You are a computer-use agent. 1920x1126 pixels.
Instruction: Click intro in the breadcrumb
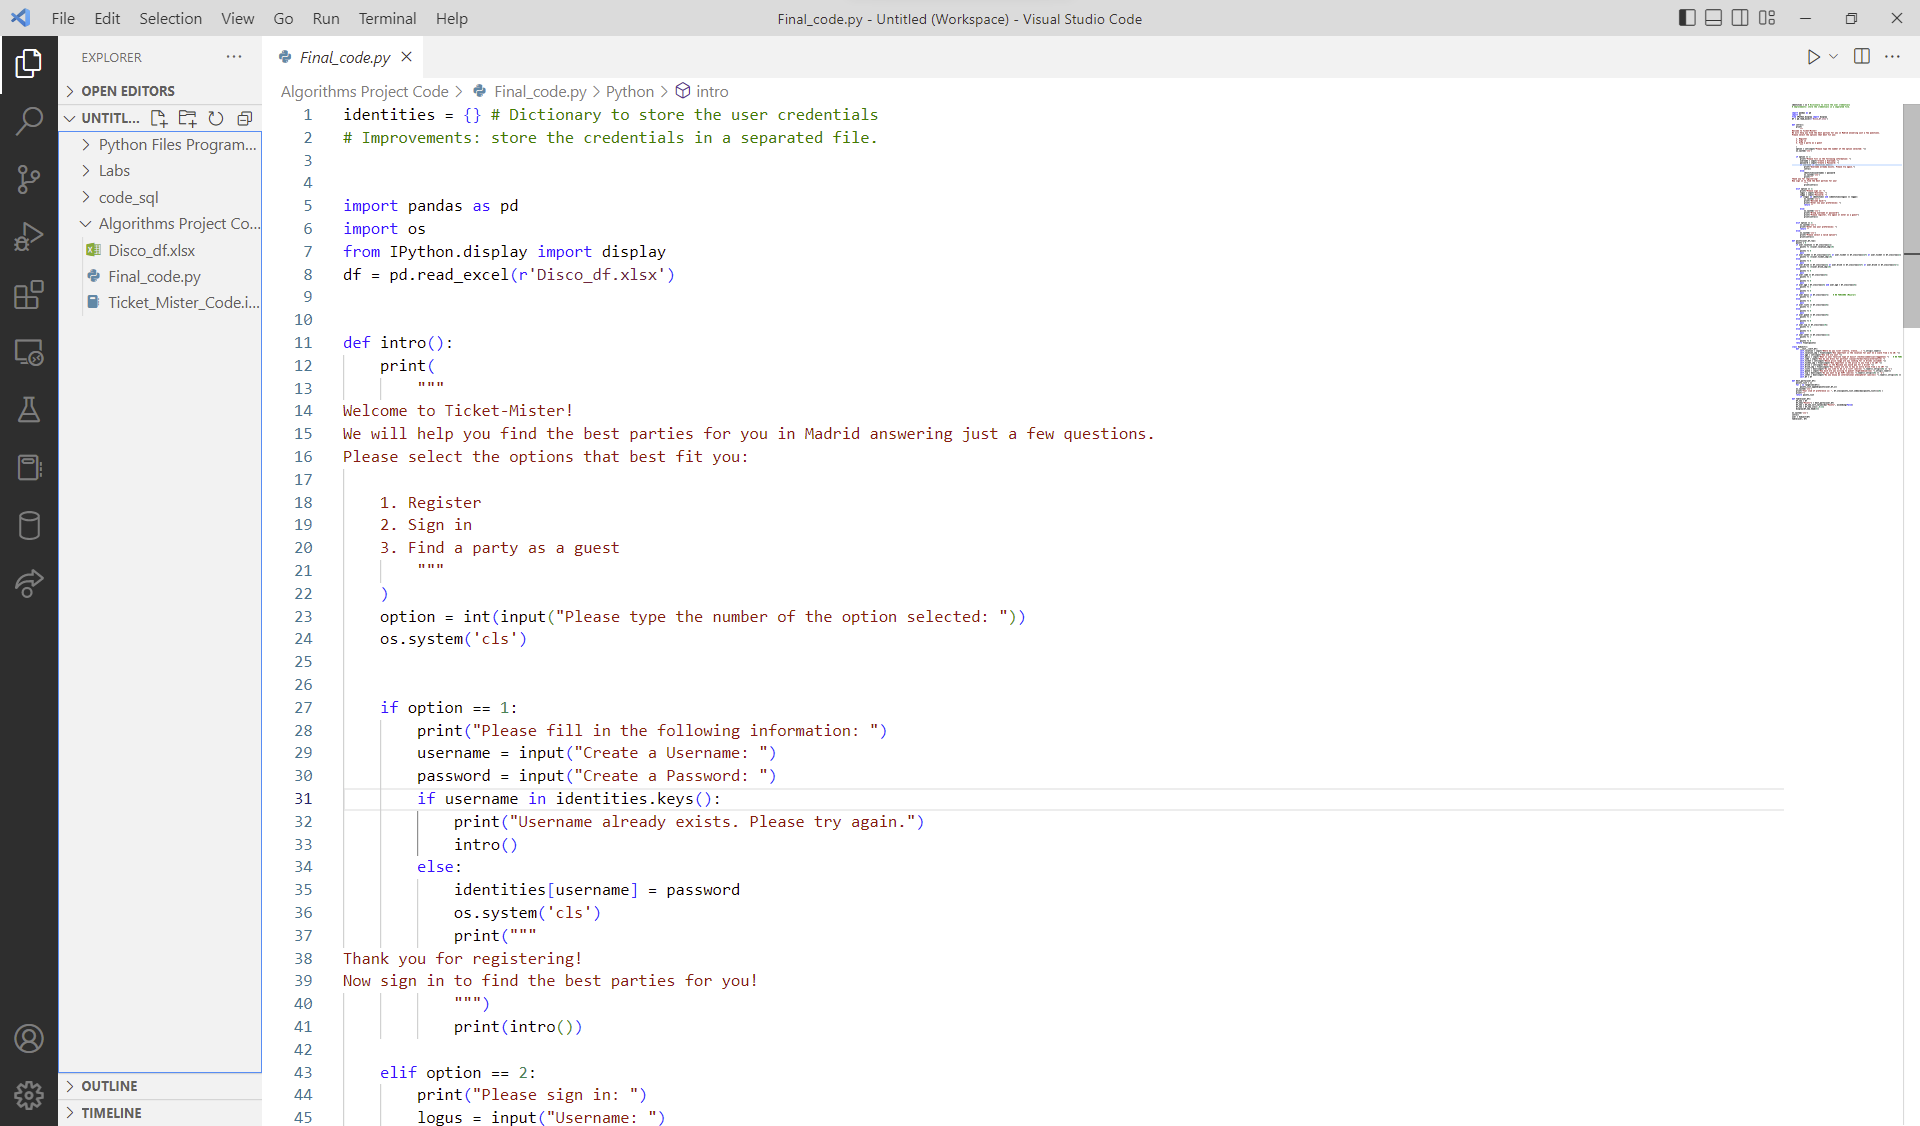tap(712, 91)
